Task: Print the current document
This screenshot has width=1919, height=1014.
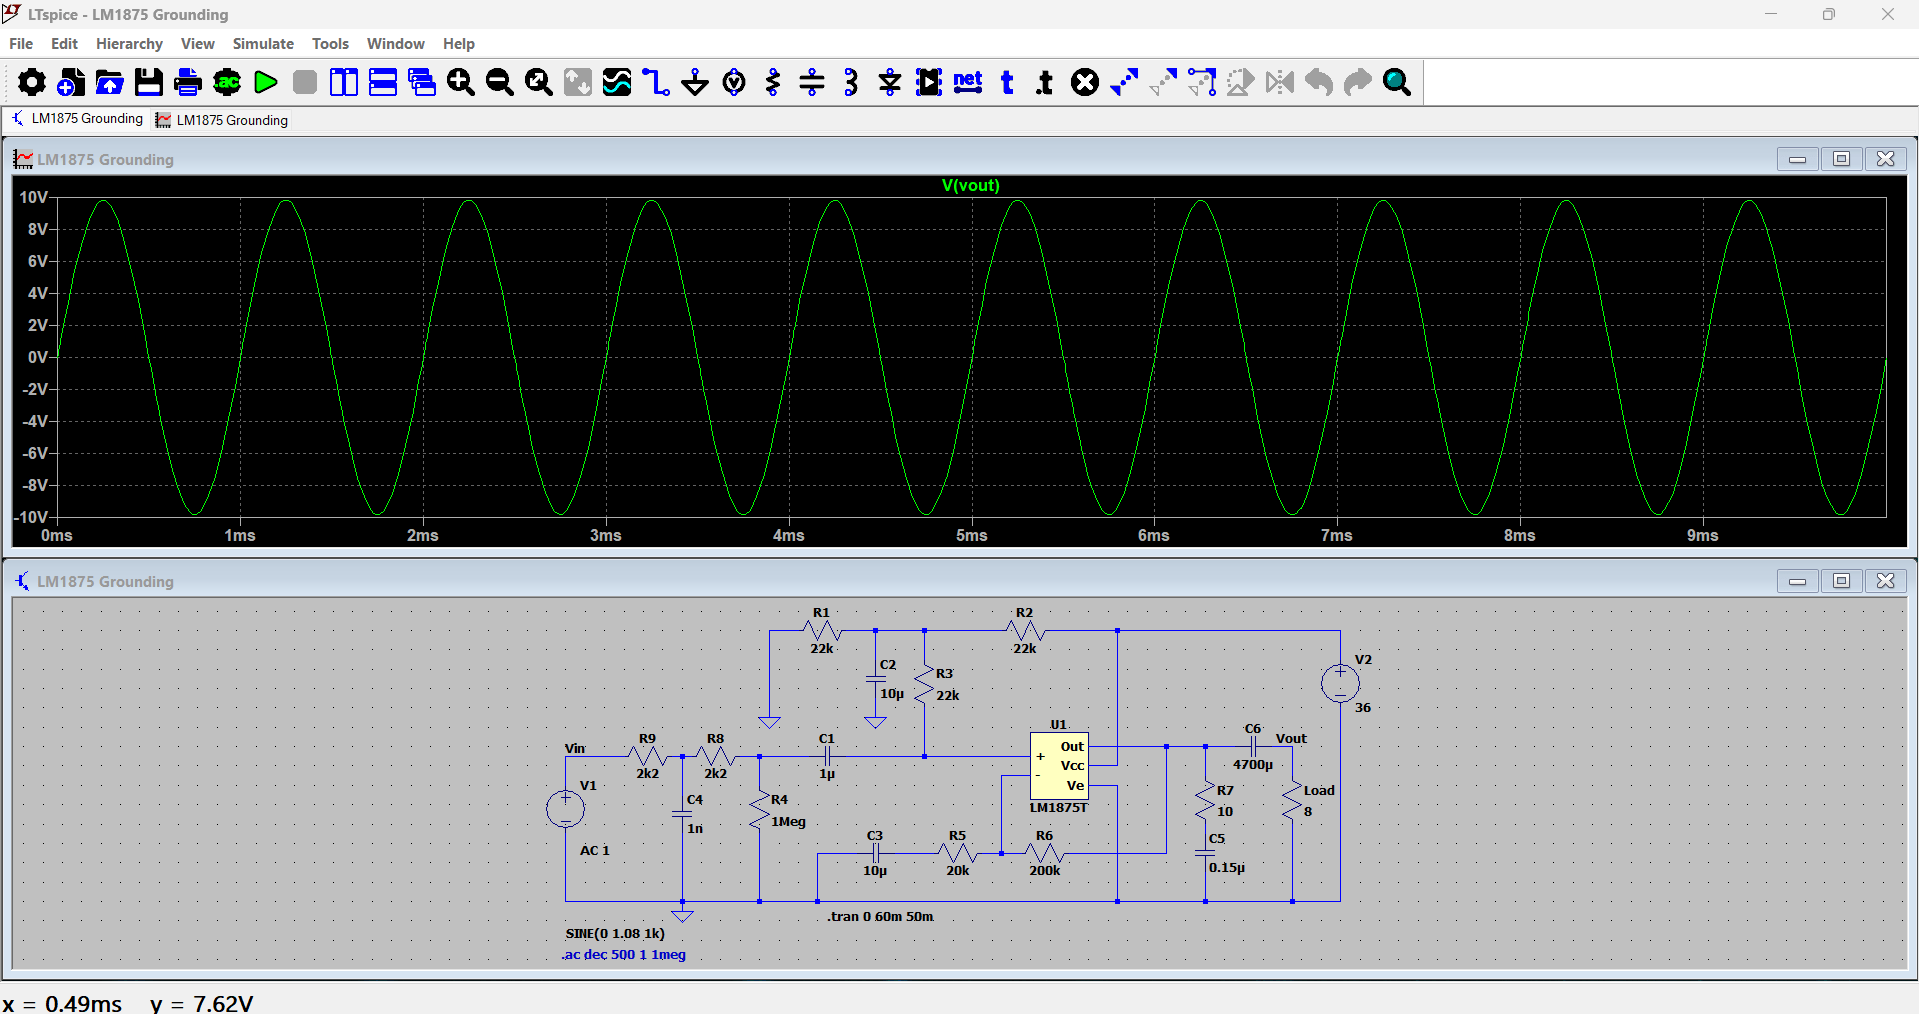Action: point(188,82)
